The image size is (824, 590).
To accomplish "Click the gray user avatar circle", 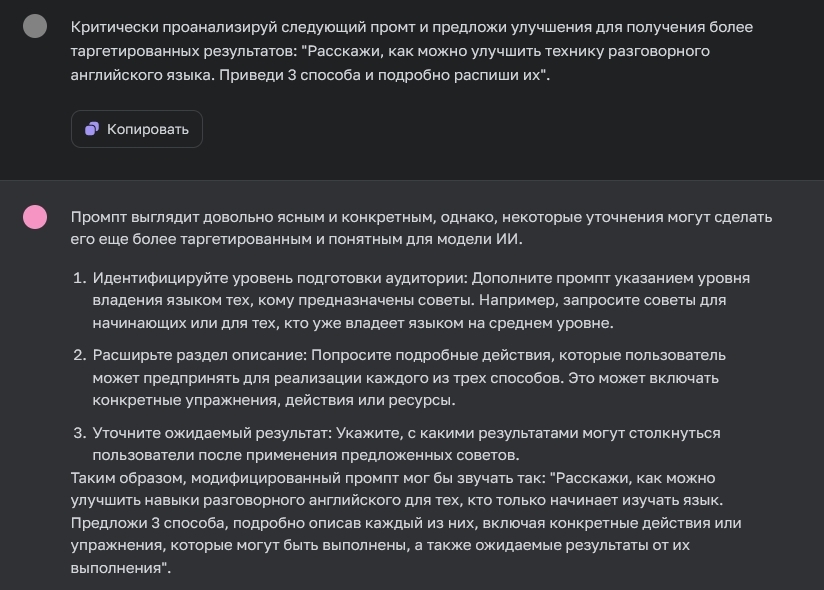I will [x=35, y=27].
